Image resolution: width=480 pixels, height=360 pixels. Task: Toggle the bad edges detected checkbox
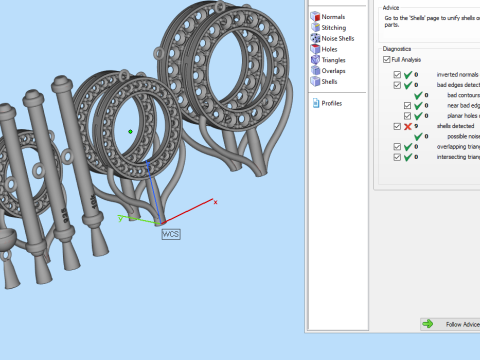point(397,85)
